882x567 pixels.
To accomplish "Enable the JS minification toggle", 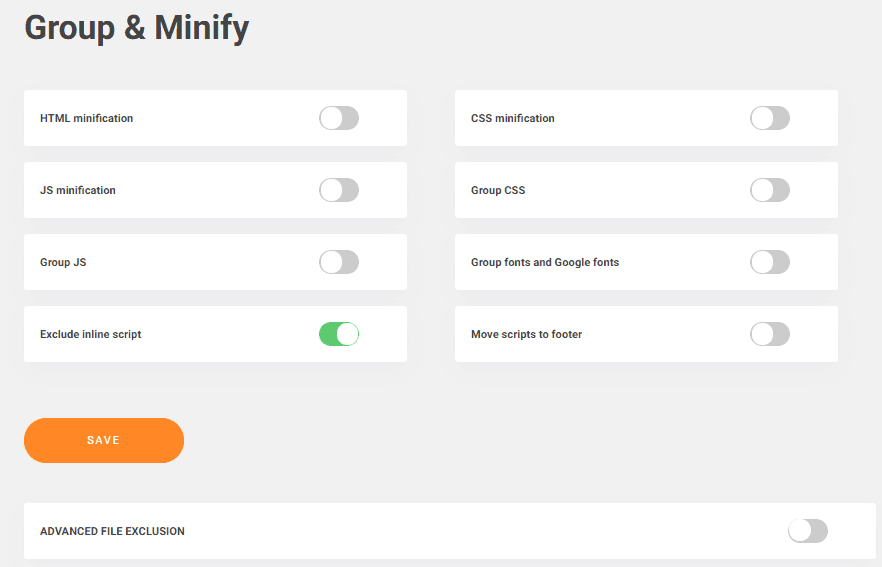I will point(338,190).
